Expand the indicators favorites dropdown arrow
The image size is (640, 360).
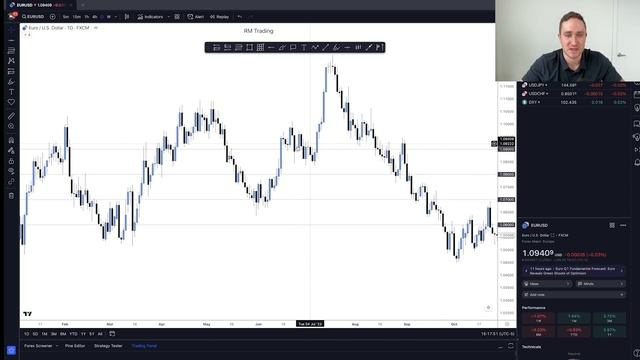pyautogui.click(x=168, y=17)
